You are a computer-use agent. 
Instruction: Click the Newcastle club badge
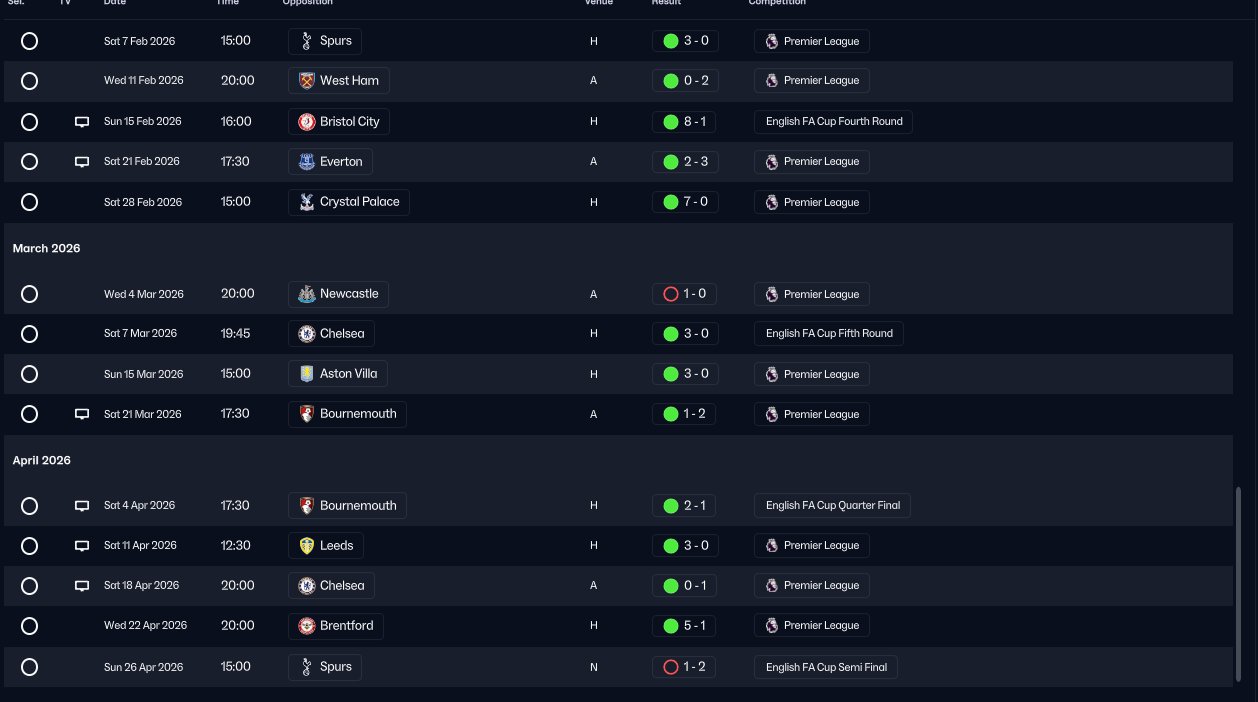pyautogui.click(x=307, y=294)
